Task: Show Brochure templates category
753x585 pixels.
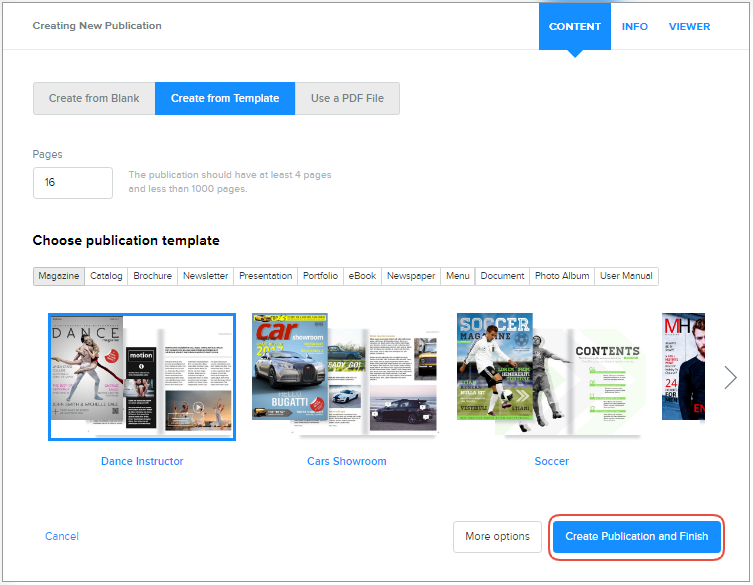Action: pos(153,276)
